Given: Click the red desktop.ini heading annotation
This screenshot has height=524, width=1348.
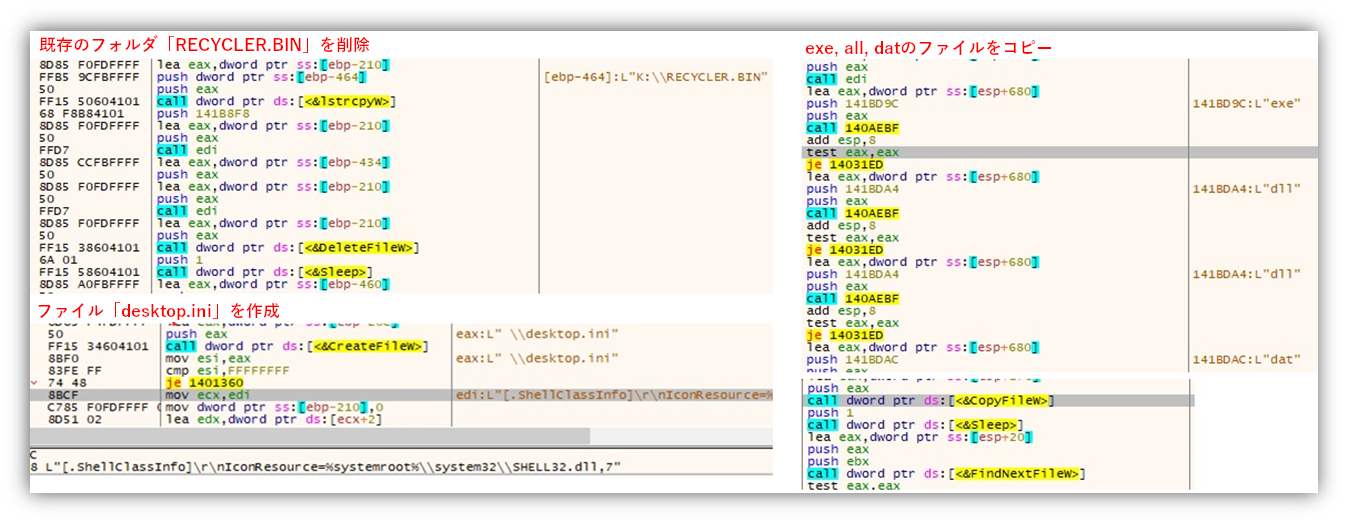Looking at the screenshot, I should (158, 310).
